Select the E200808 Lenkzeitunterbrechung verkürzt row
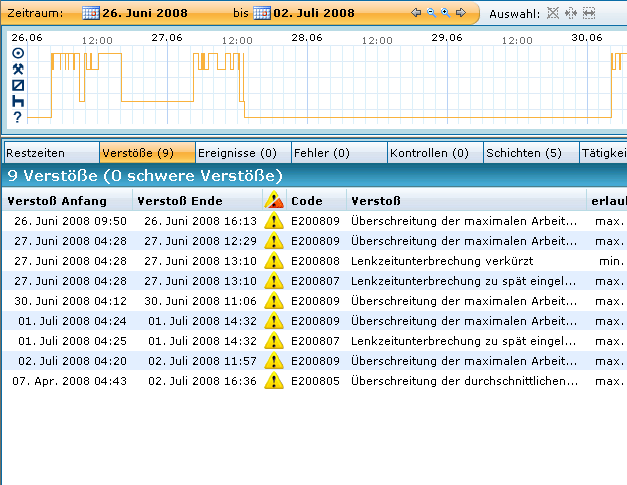This screenshot has height=485, width=627. point(300,260)
